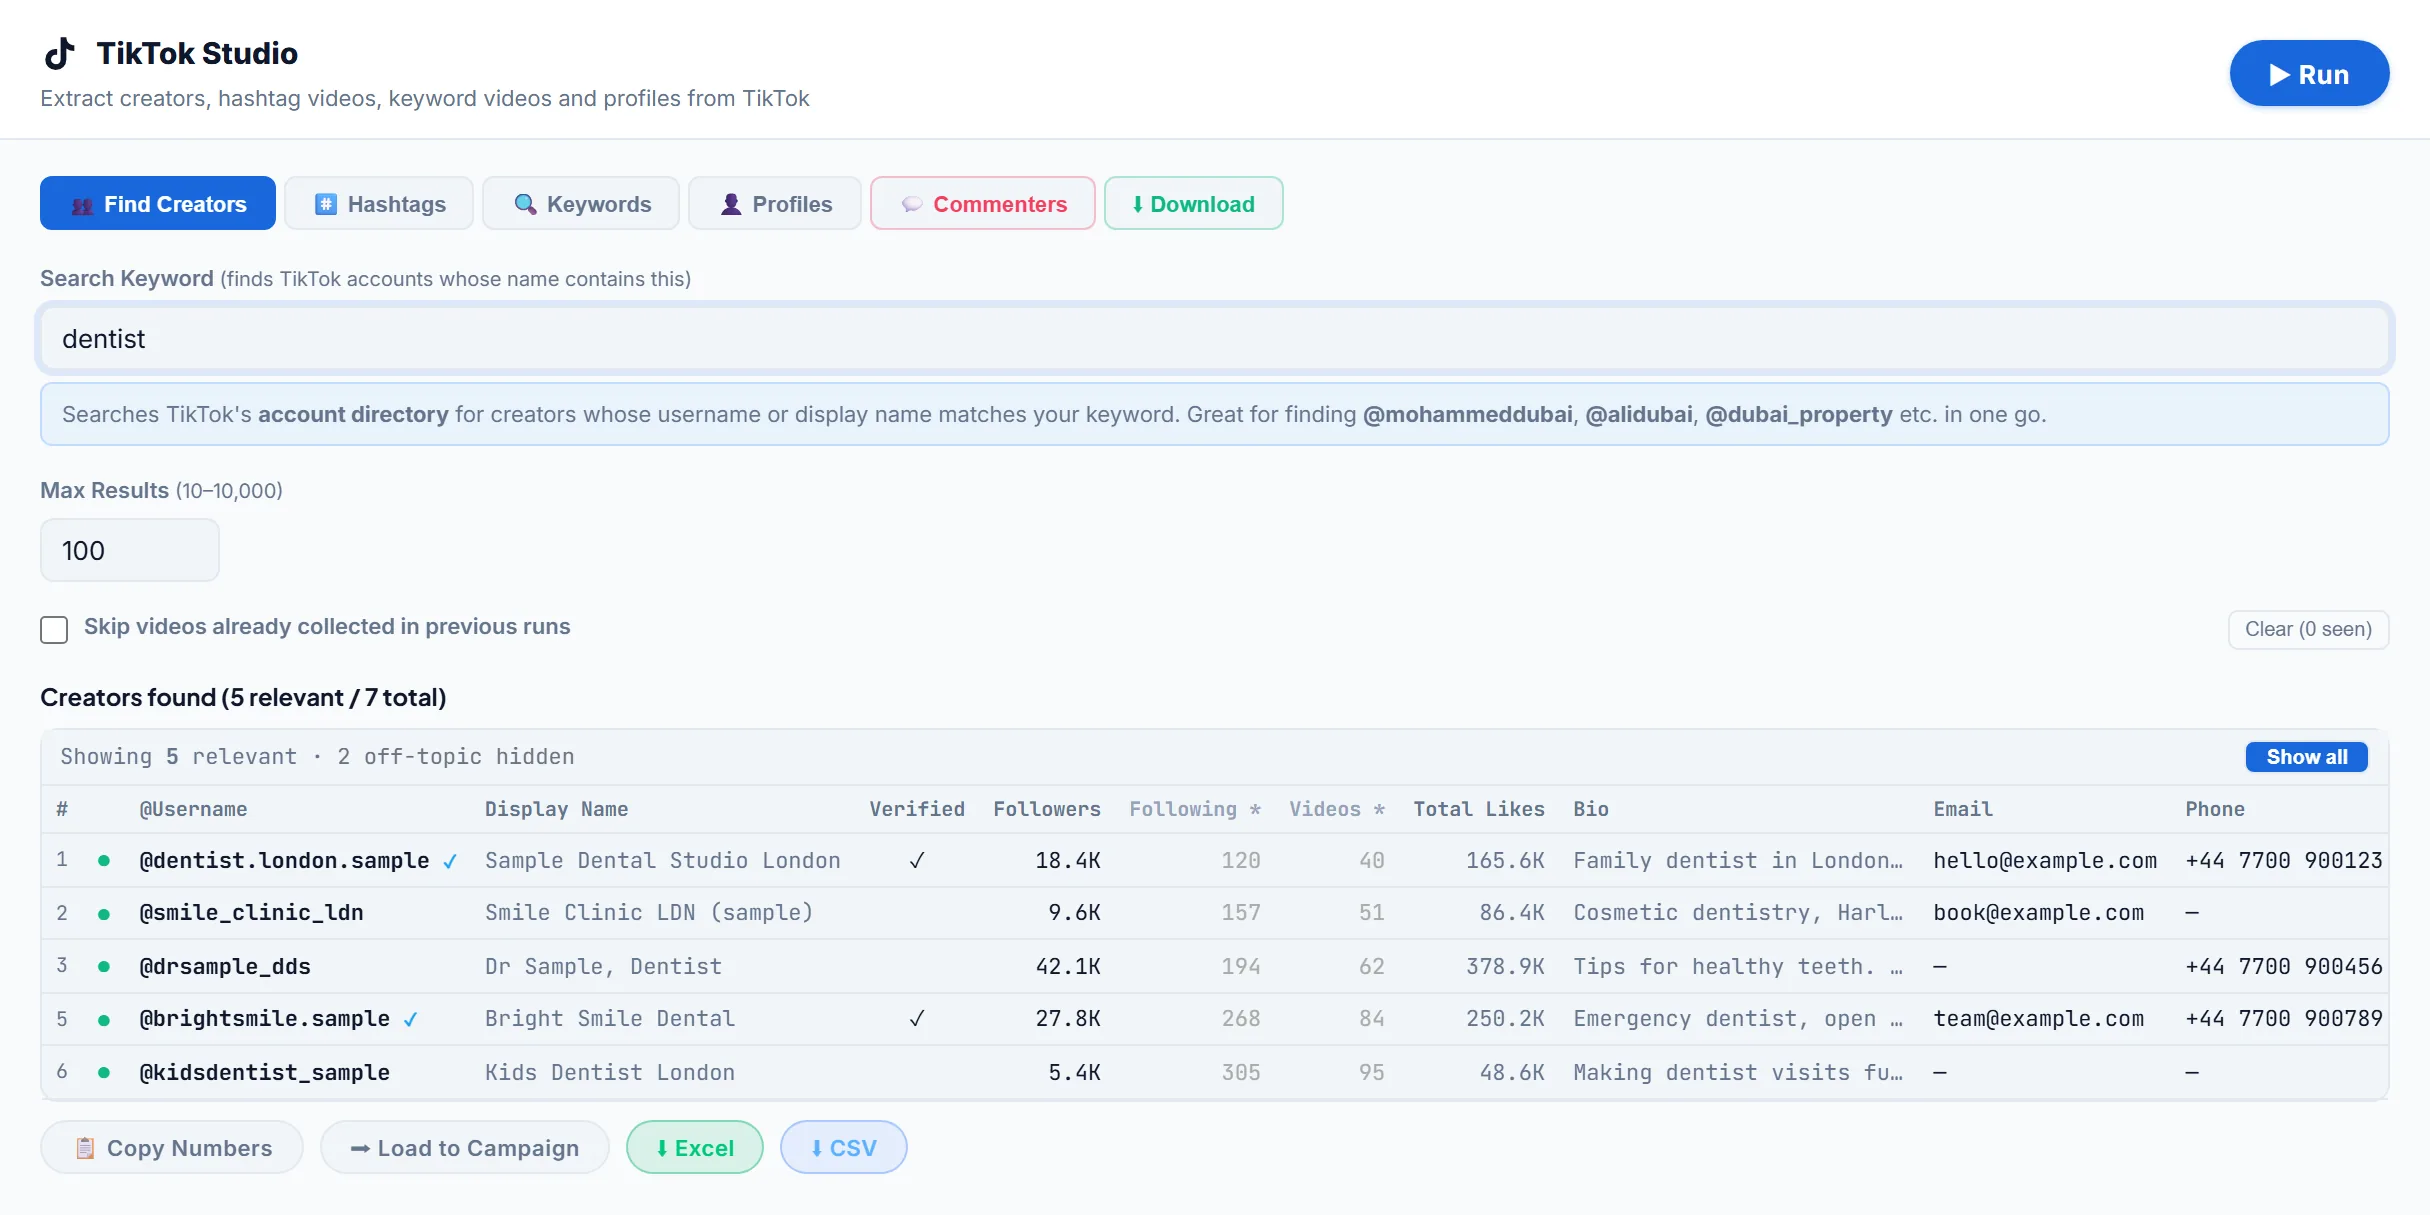This screenshot has width=2430, height=1215.
Task: Sort by Videos column header
Action: click(x=1337, y=809)
